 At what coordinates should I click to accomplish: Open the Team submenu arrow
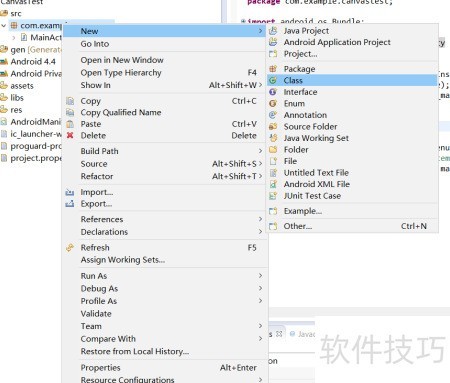click(260, 326)
